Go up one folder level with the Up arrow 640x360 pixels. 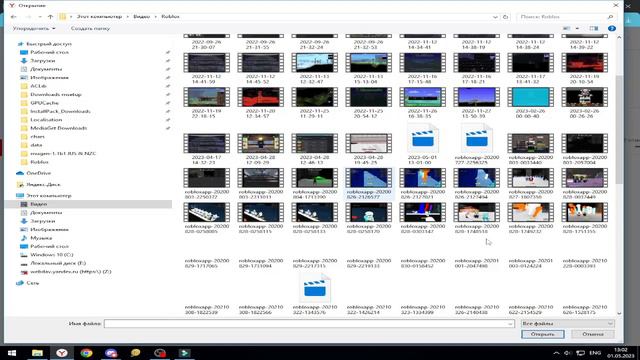tap(50, 17)
